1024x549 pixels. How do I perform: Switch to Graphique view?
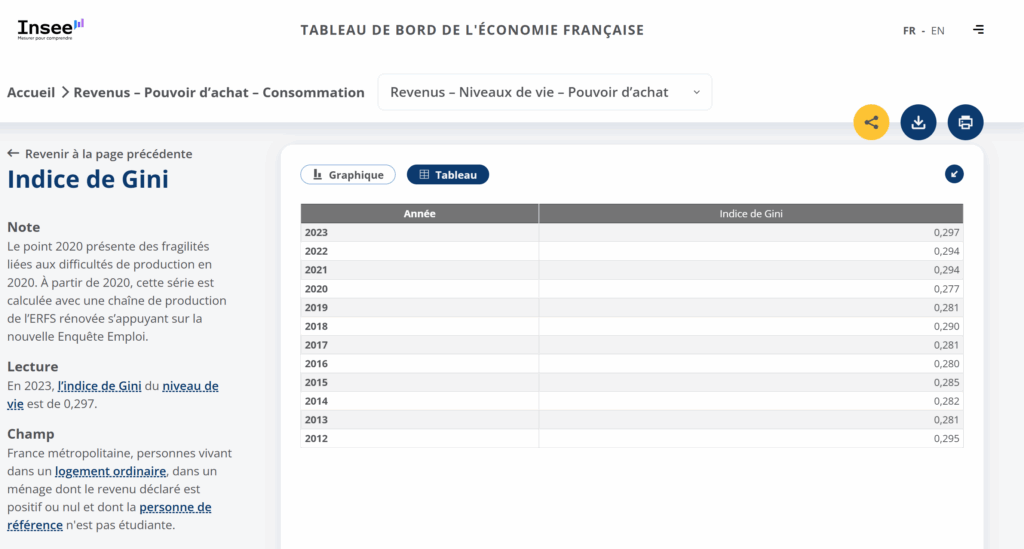(x=348, y=175)
